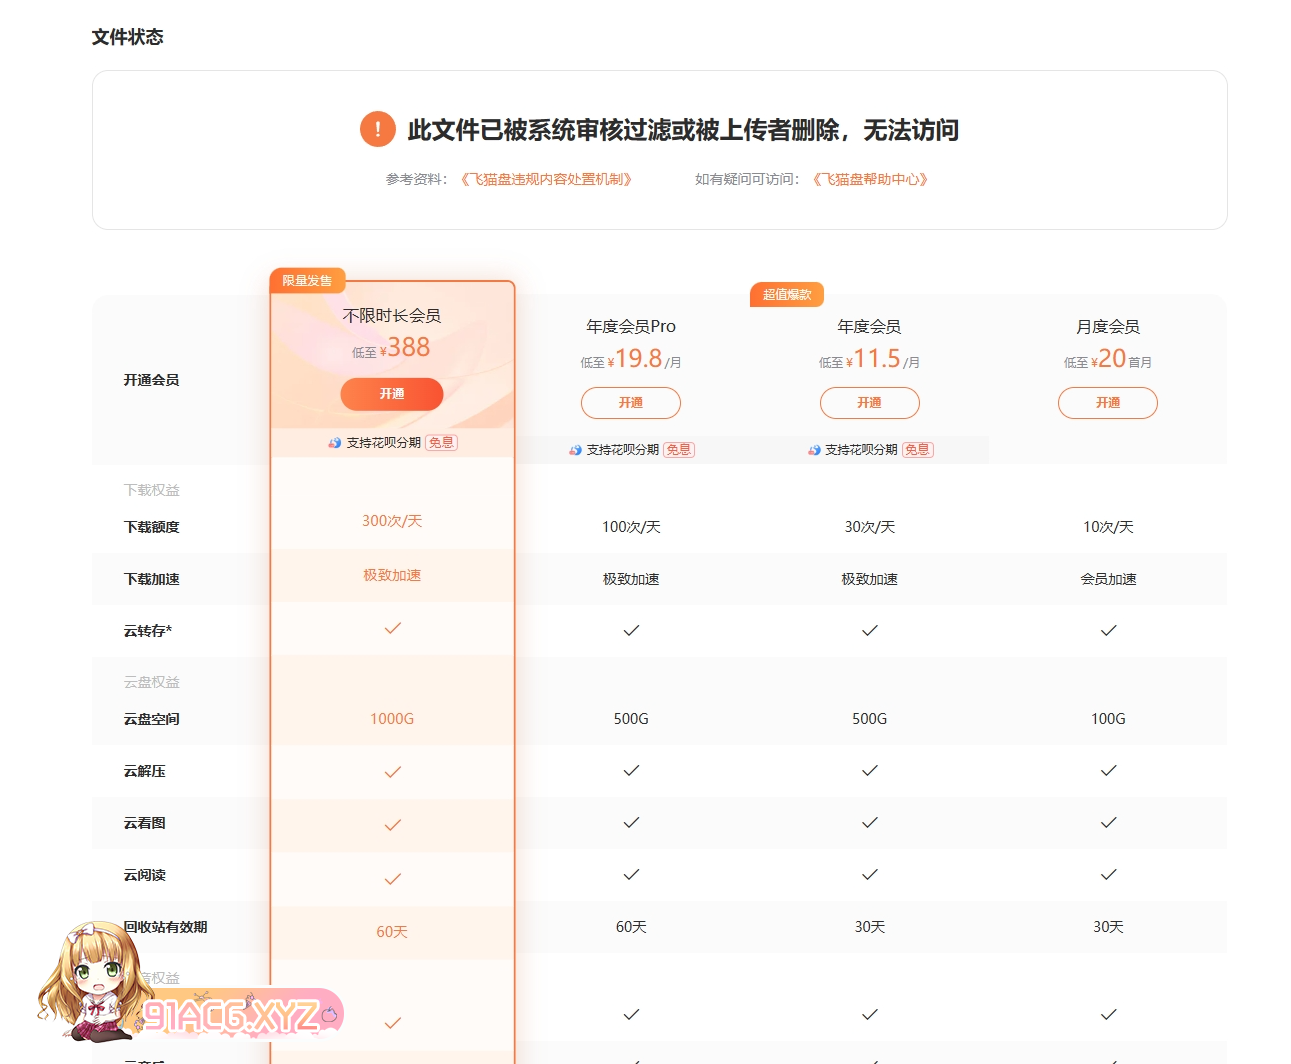Visit the 飞猫盘帮助中心 link

[870, 179]
